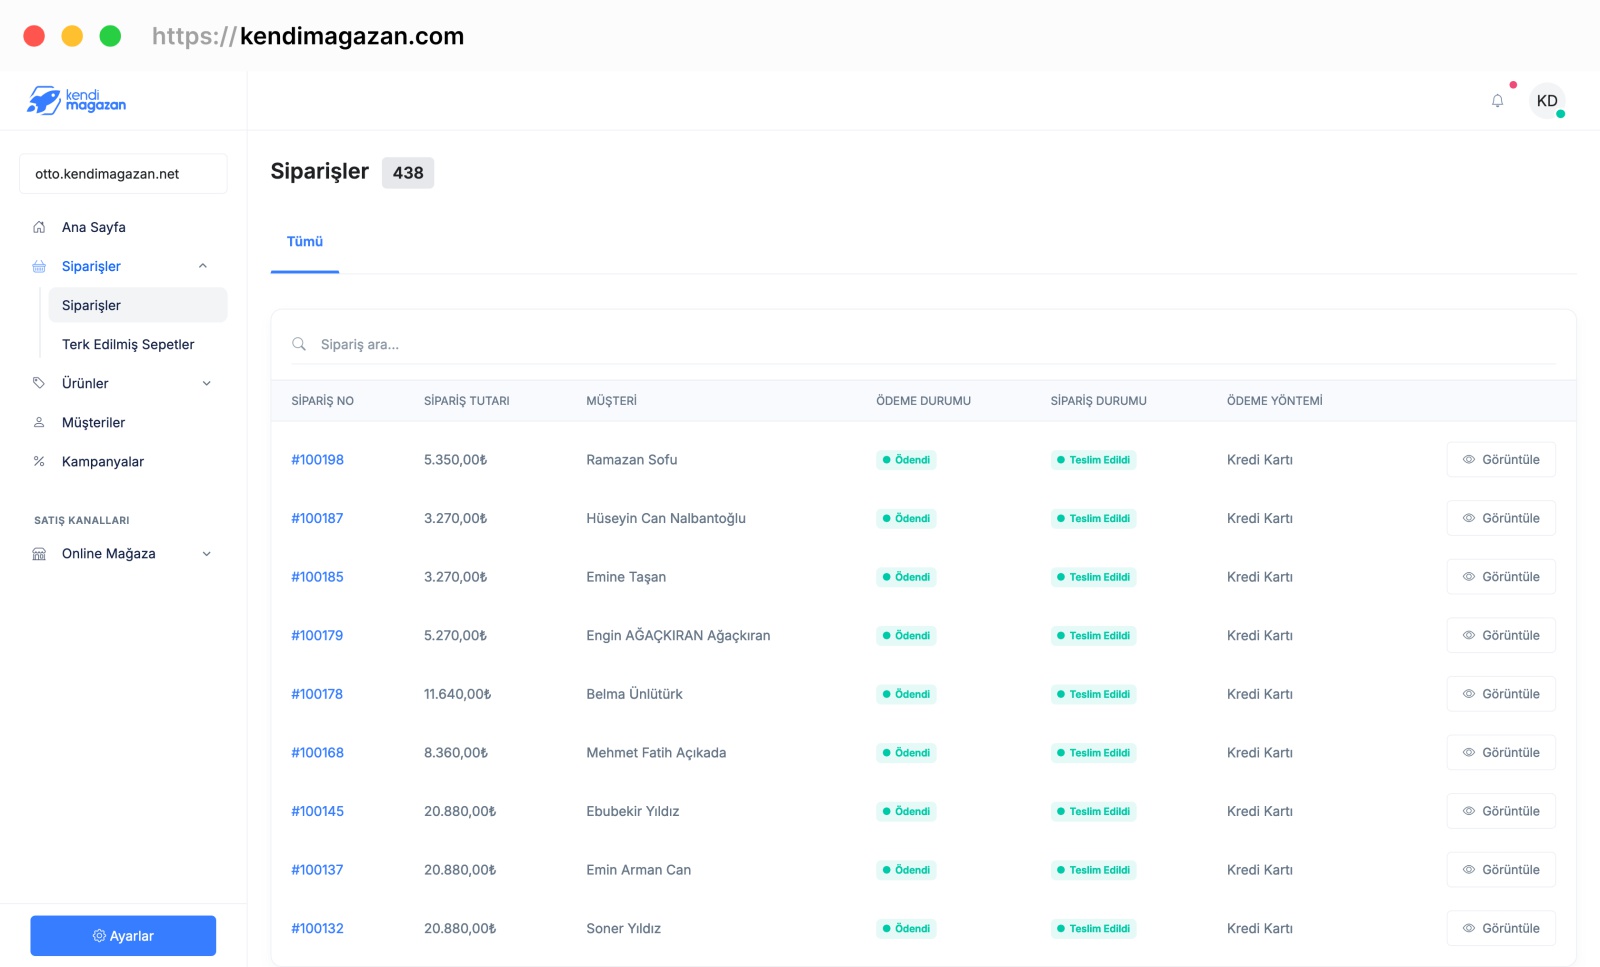The width and height of the screenshot is (1600, 967).
Task: Click Görüntüle for Belma Ünlütürk order
Action: 1501,694
